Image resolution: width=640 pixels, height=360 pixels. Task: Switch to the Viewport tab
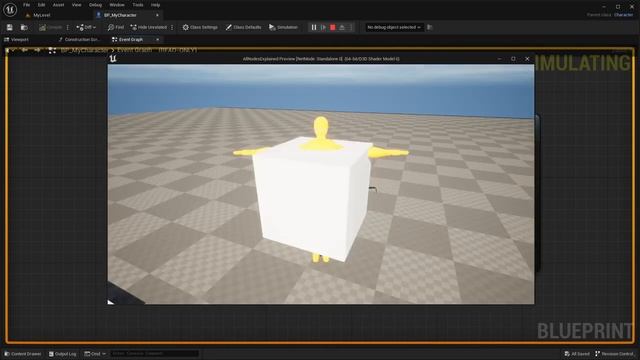click(16, 40)
